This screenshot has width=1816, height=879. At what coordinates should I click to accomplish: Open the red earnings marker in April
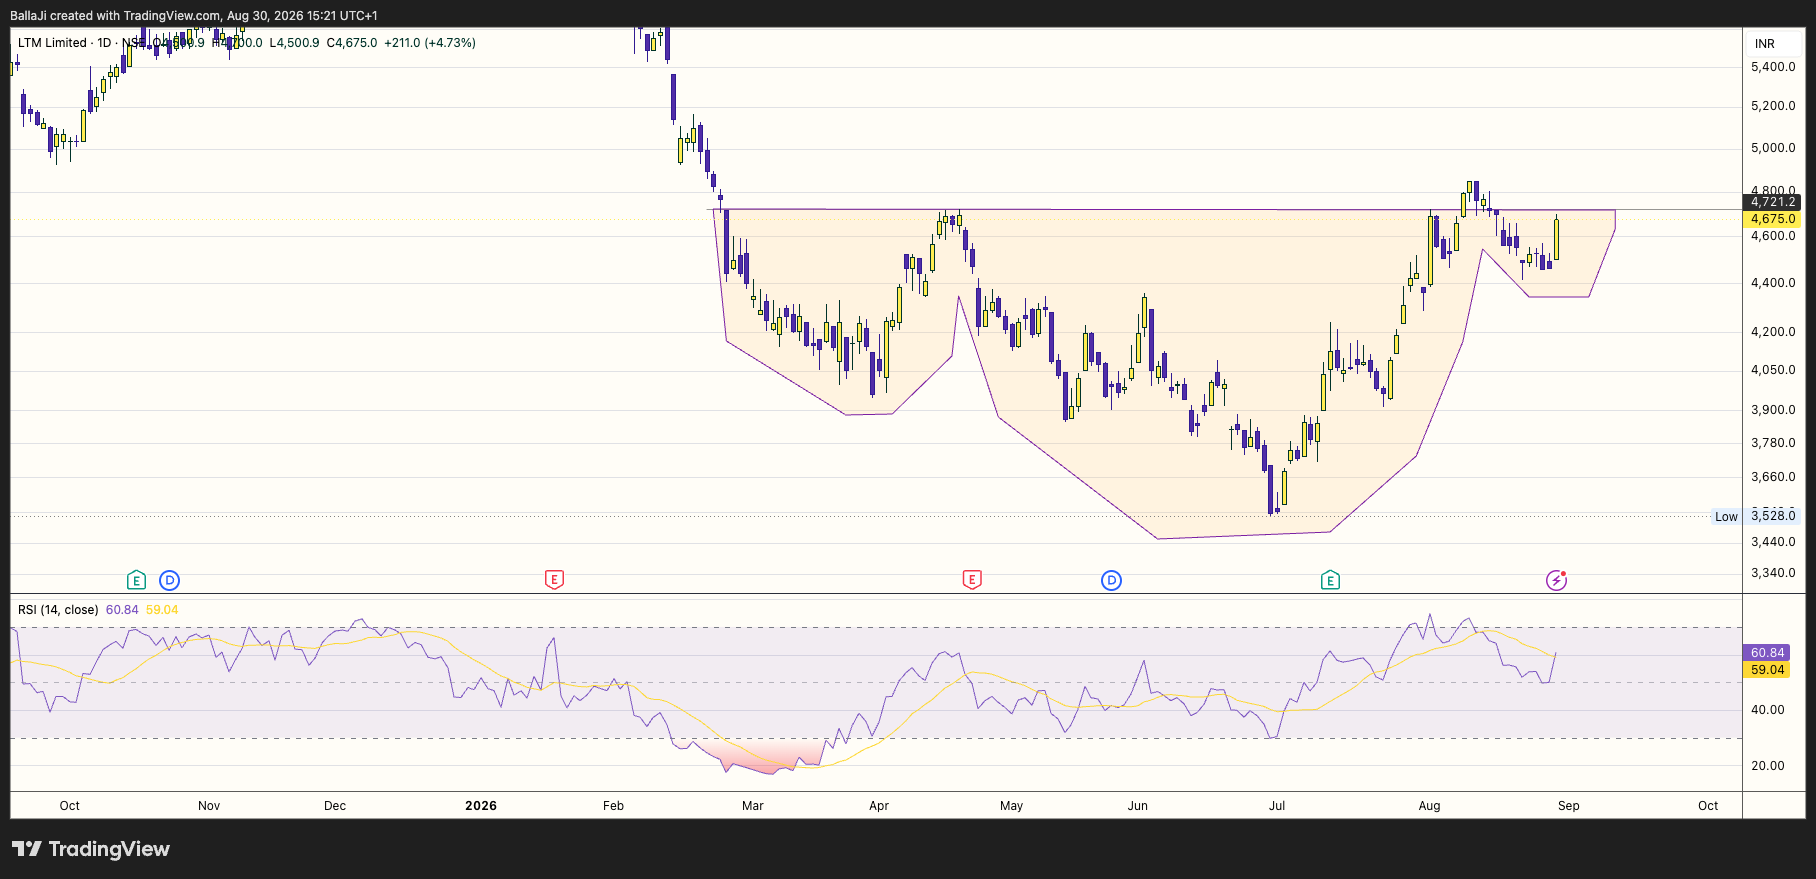(x=972, y=580)
